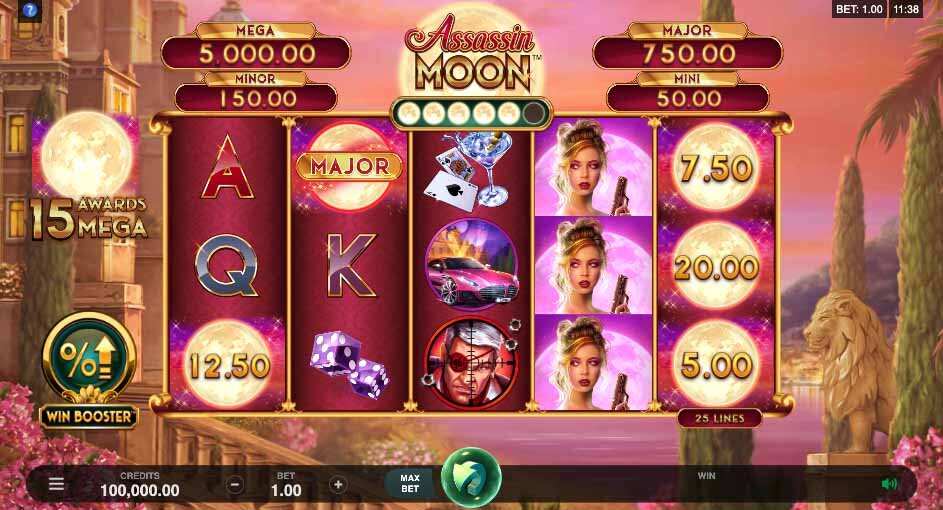
Task: Click the moon collection progress meter
Action: (471, 112)
